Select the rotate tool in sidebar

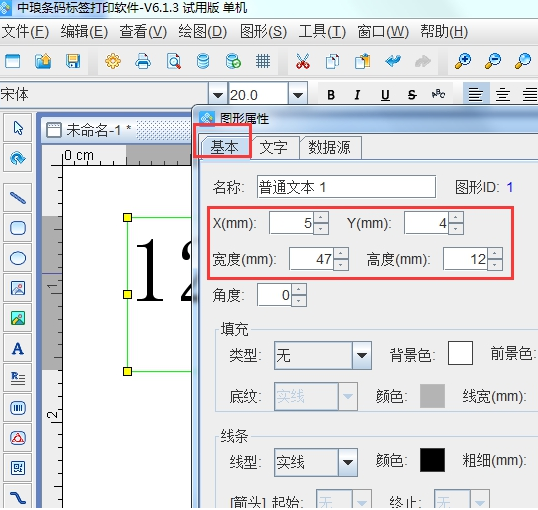pyautogui.click(x=18, y=158)
